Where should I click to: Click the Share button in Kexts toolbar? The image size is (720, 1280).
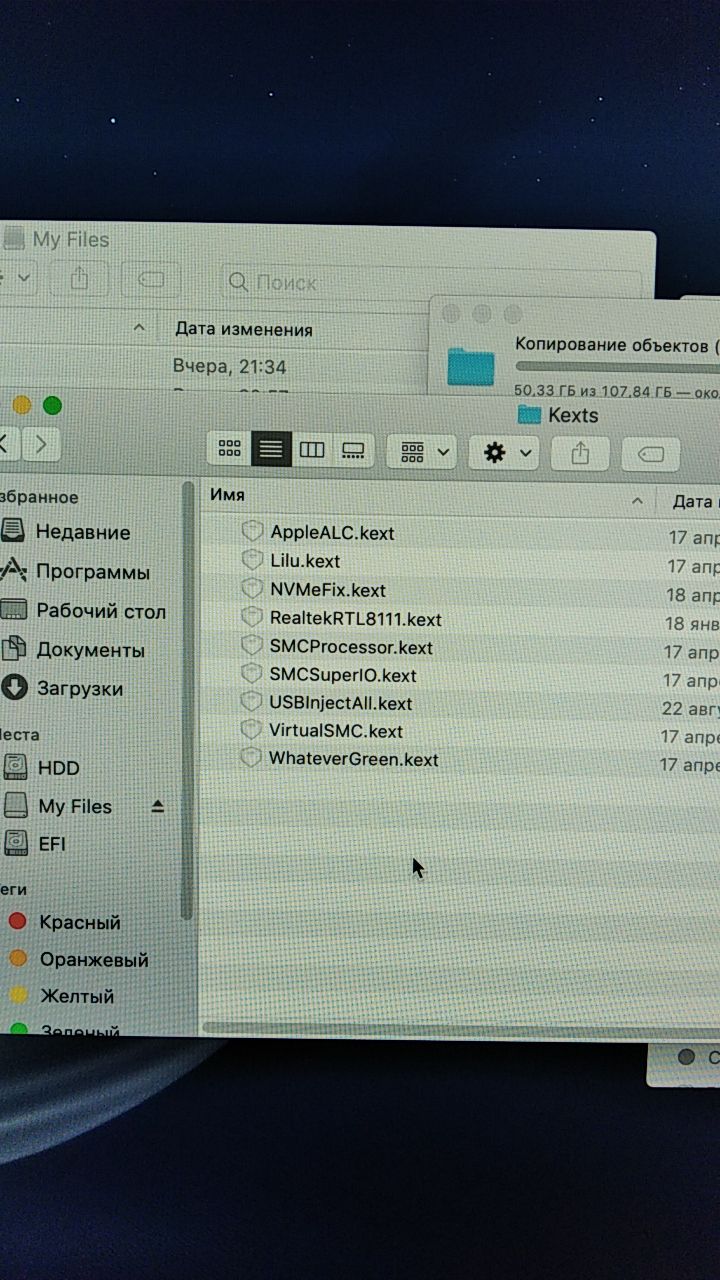coord(580,454)
